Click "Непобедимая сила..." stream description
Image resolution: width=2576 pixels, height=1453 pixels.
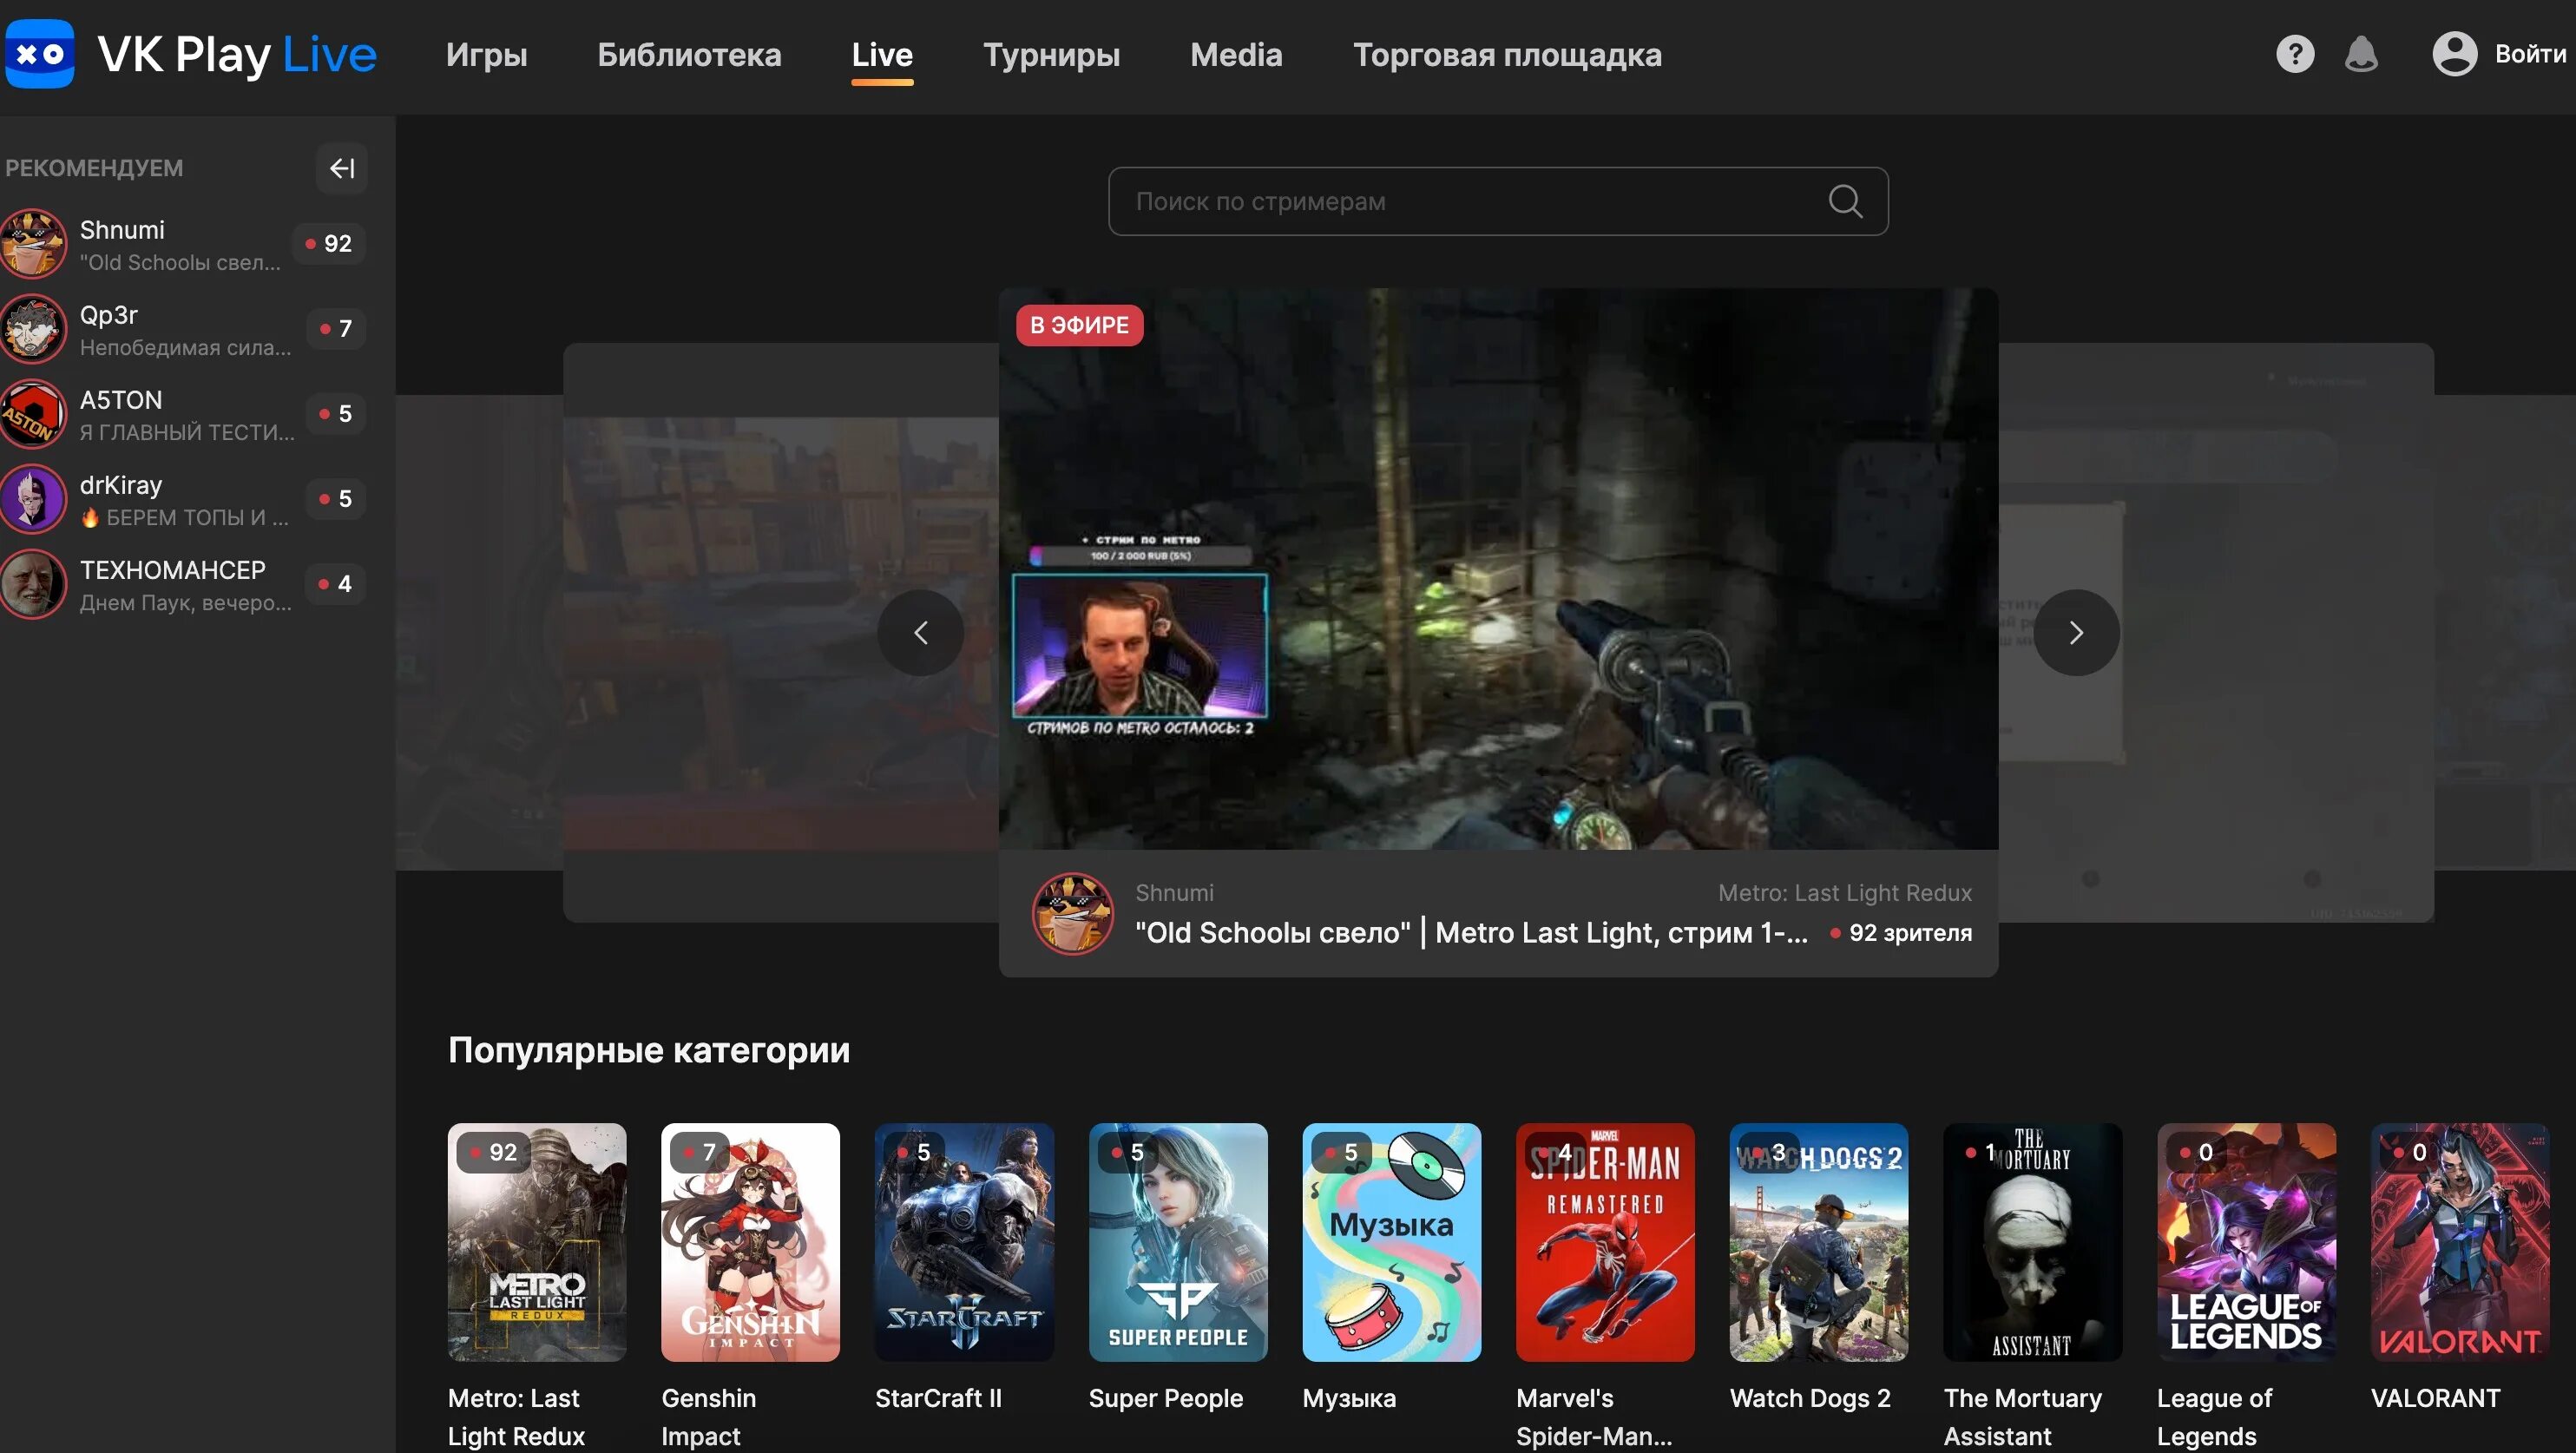tap(186, 347)
